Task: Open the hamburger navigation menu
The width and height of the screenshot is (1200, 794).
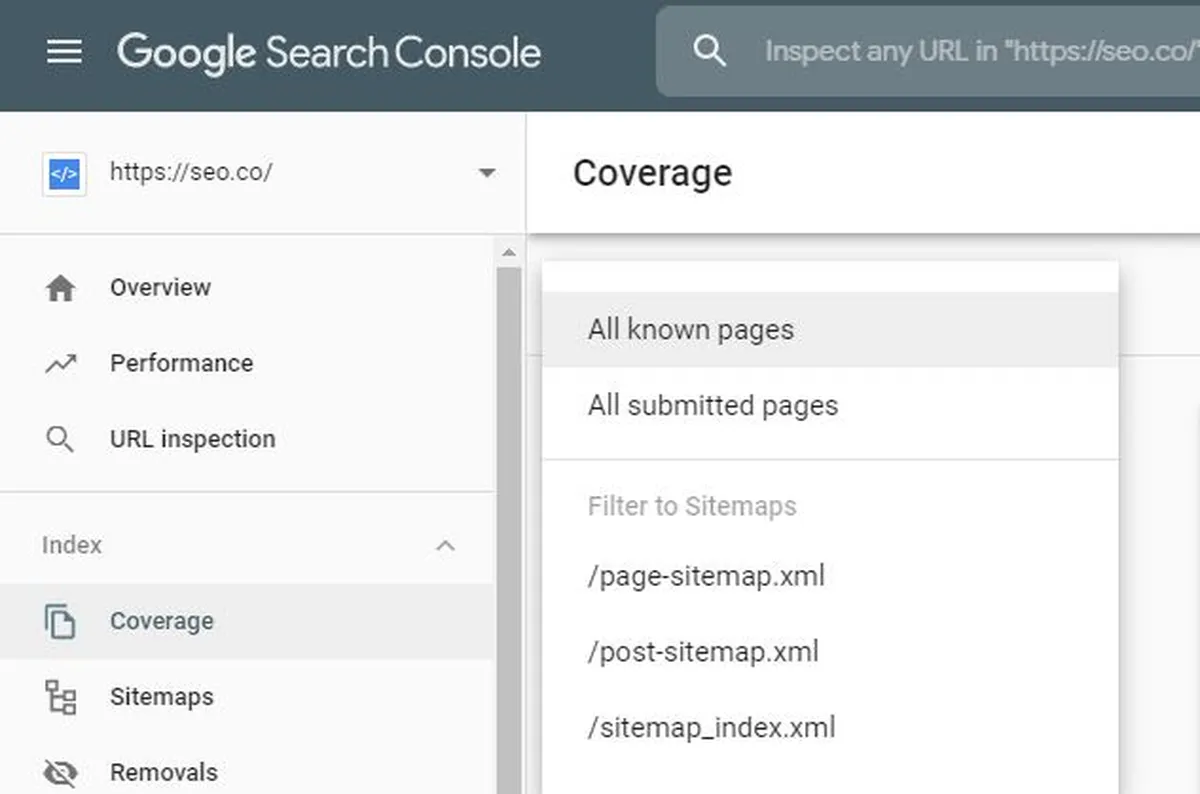Action: [x=64, y=51]
